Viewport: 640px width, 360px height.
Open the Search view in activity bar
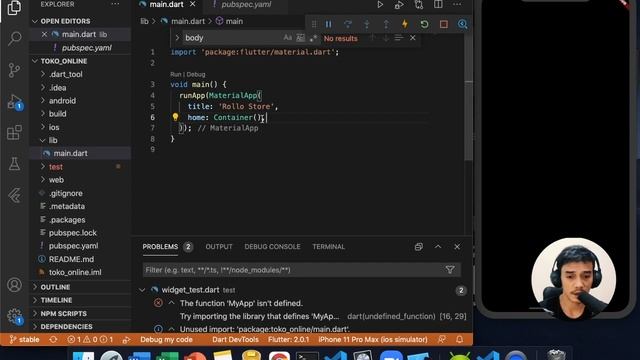[14, 39]
